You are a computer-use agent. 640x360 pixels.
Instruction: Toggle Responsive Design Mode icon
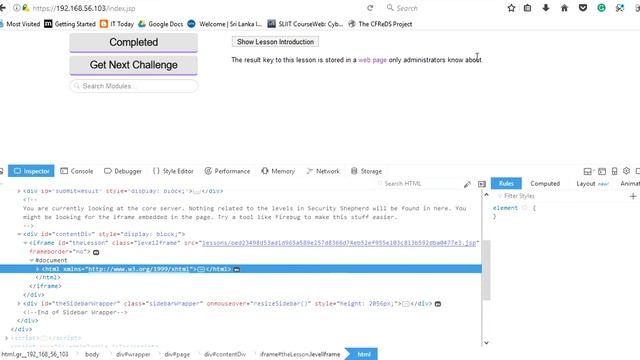[x=614, y=171]
